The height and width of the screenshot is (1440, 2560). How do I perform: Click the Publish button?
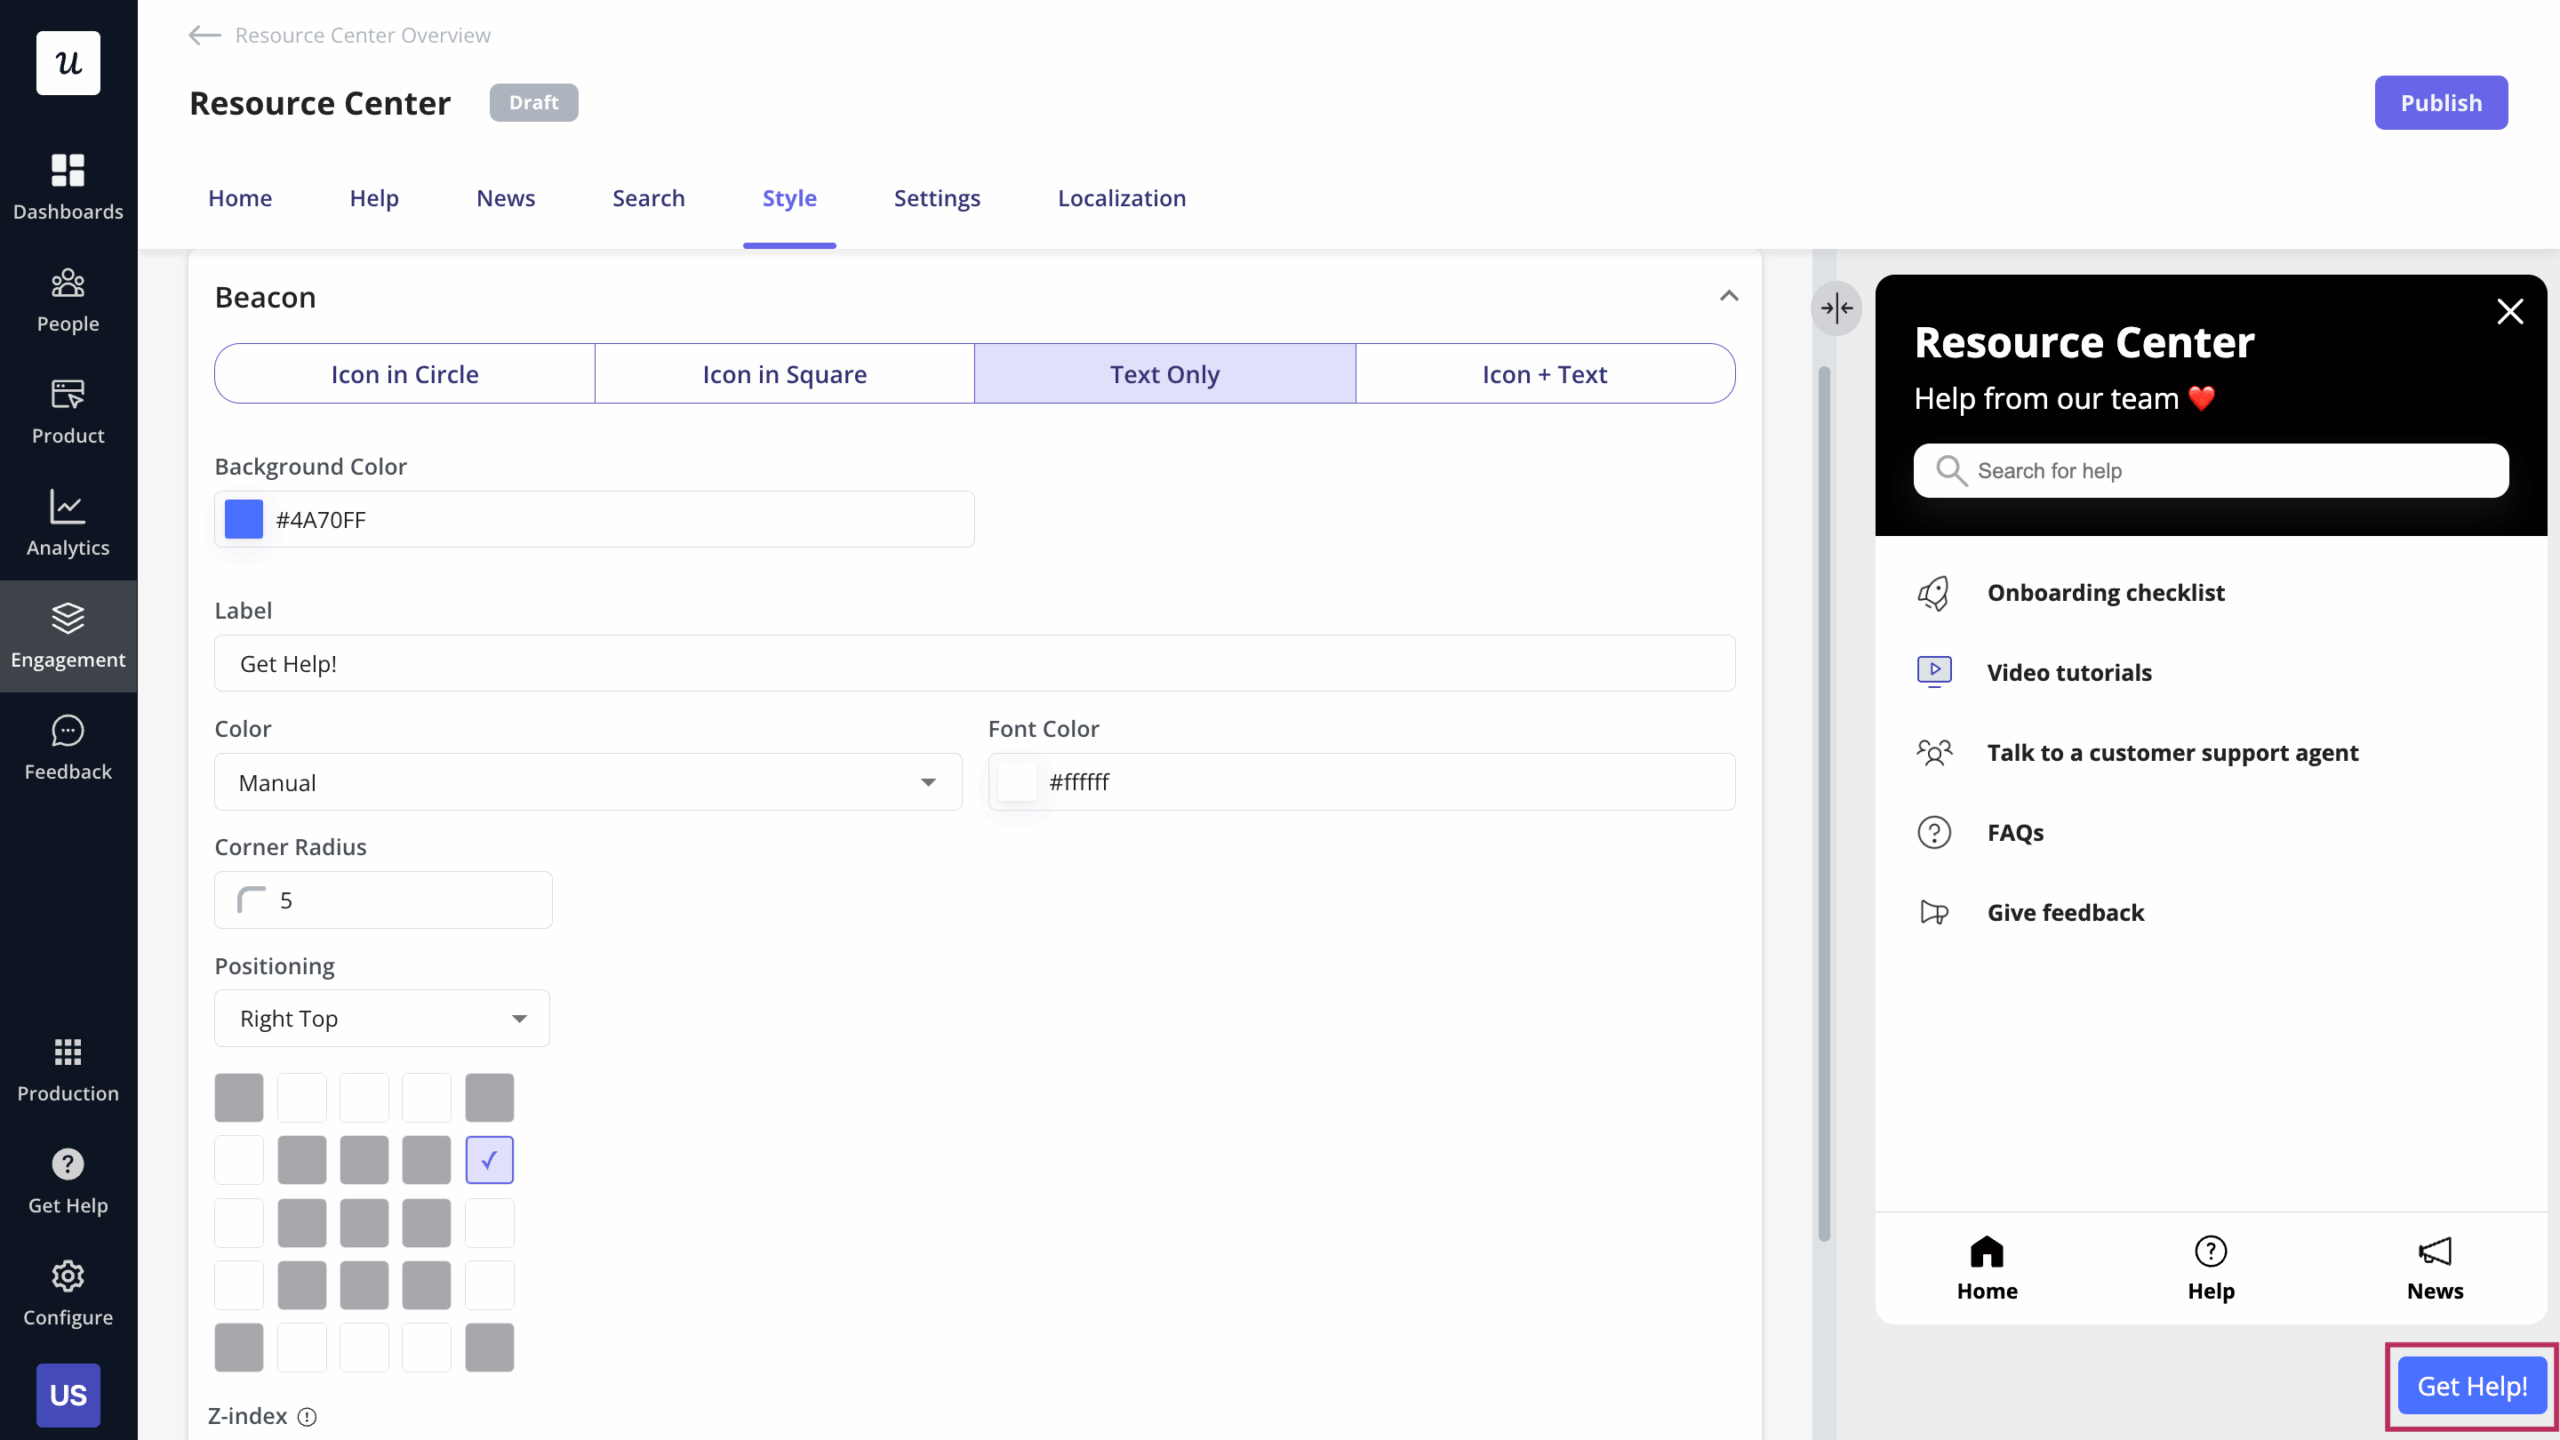pyautogui.click(x=2440, y=103)
